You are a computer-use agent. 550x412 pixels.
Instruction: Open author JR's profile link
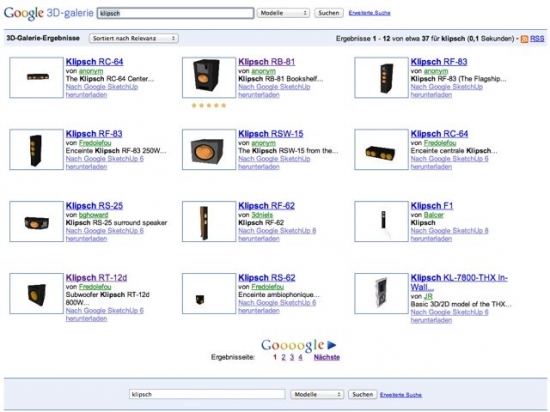coord(428,296)
